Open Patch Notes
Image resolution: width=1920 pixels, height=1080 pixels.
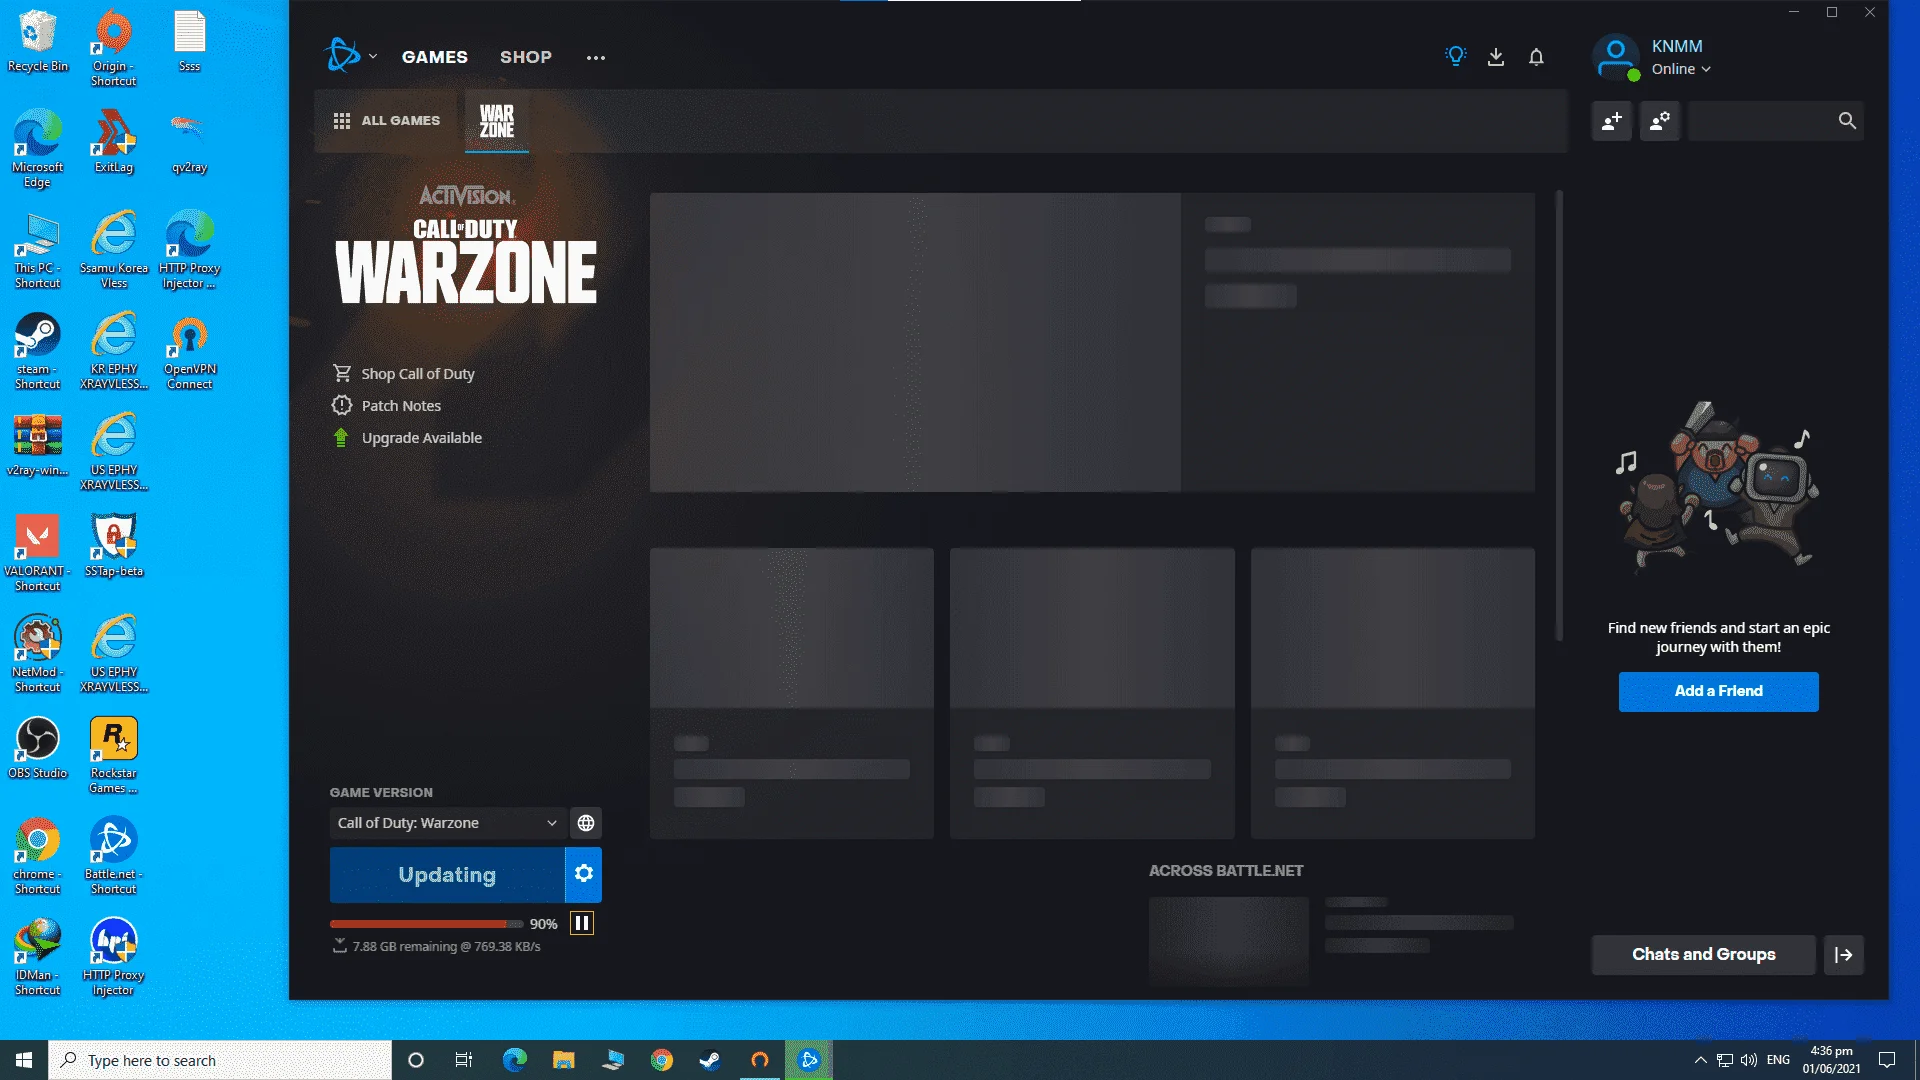pyautogui.click(x=387, y=406)
